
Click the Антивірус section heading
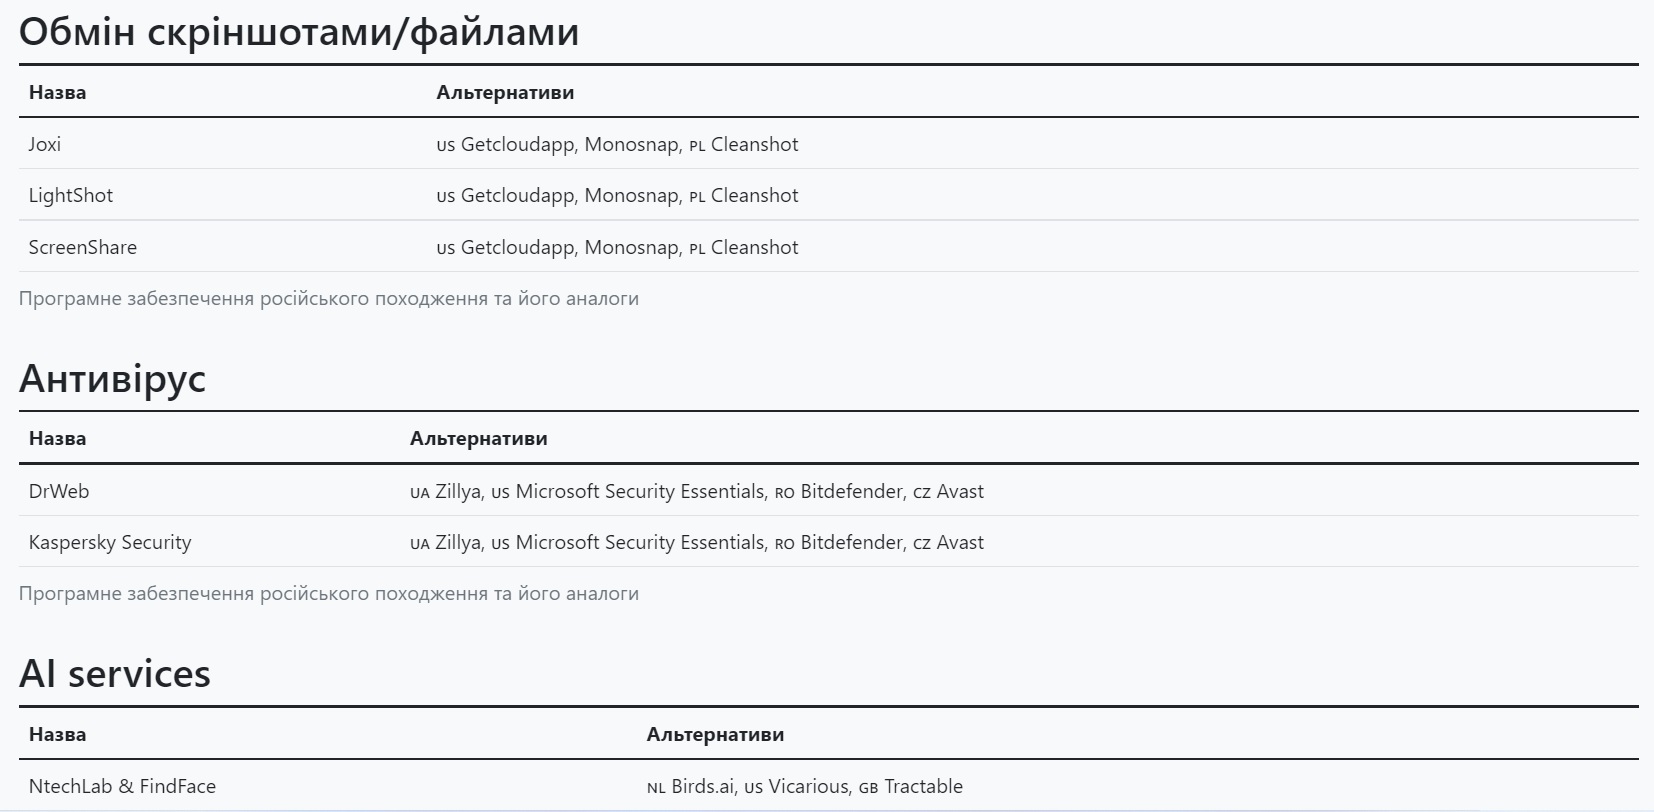(112, 378)
